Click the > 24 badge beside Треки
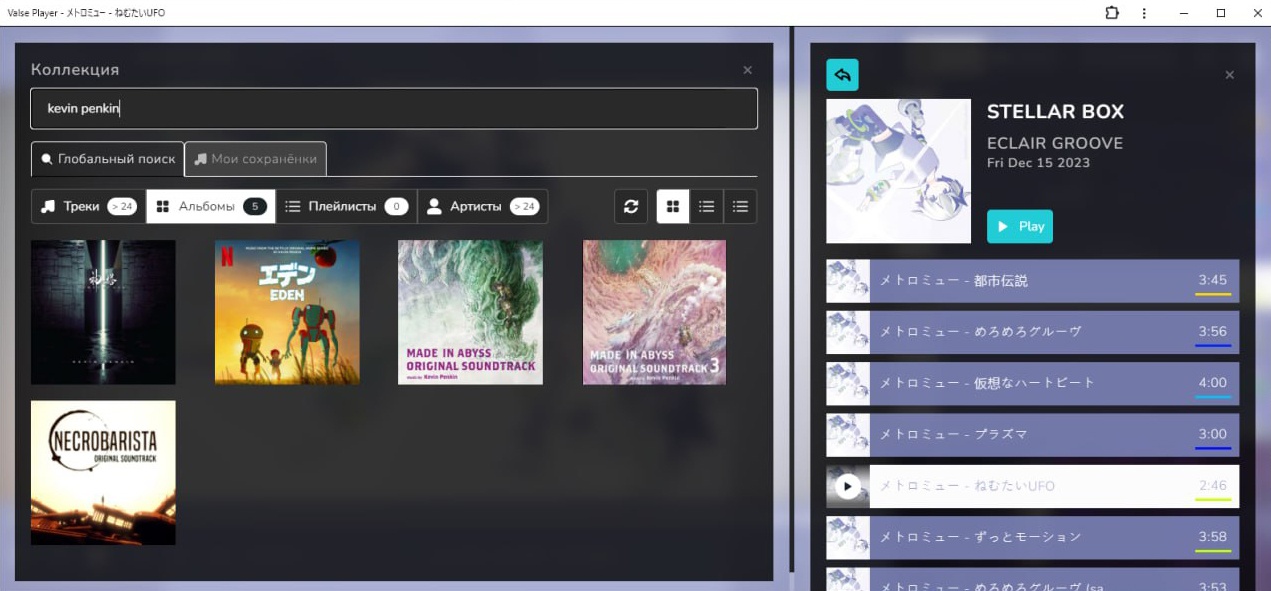 point(122,206)
